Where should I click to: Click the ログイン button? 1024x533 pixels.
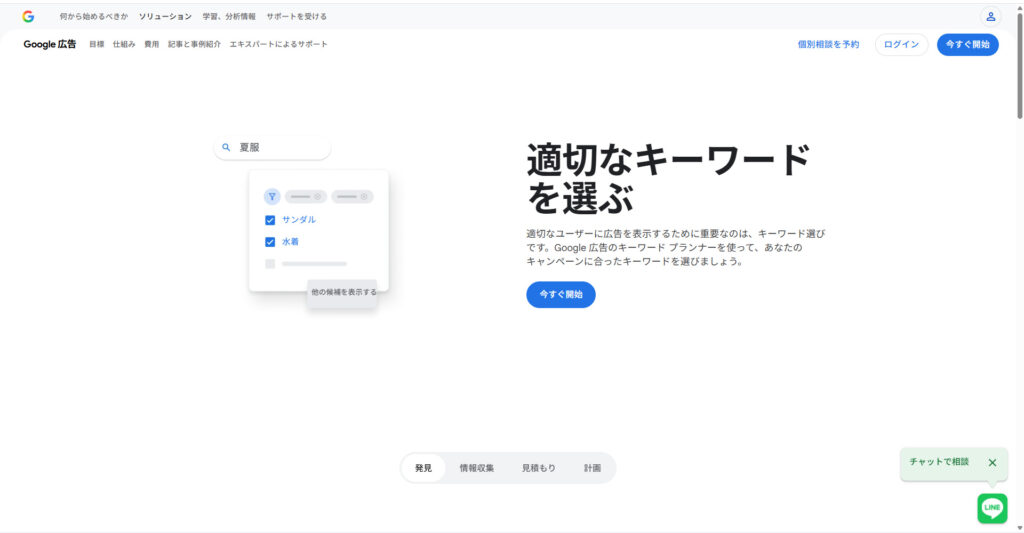tap(901, 44)
